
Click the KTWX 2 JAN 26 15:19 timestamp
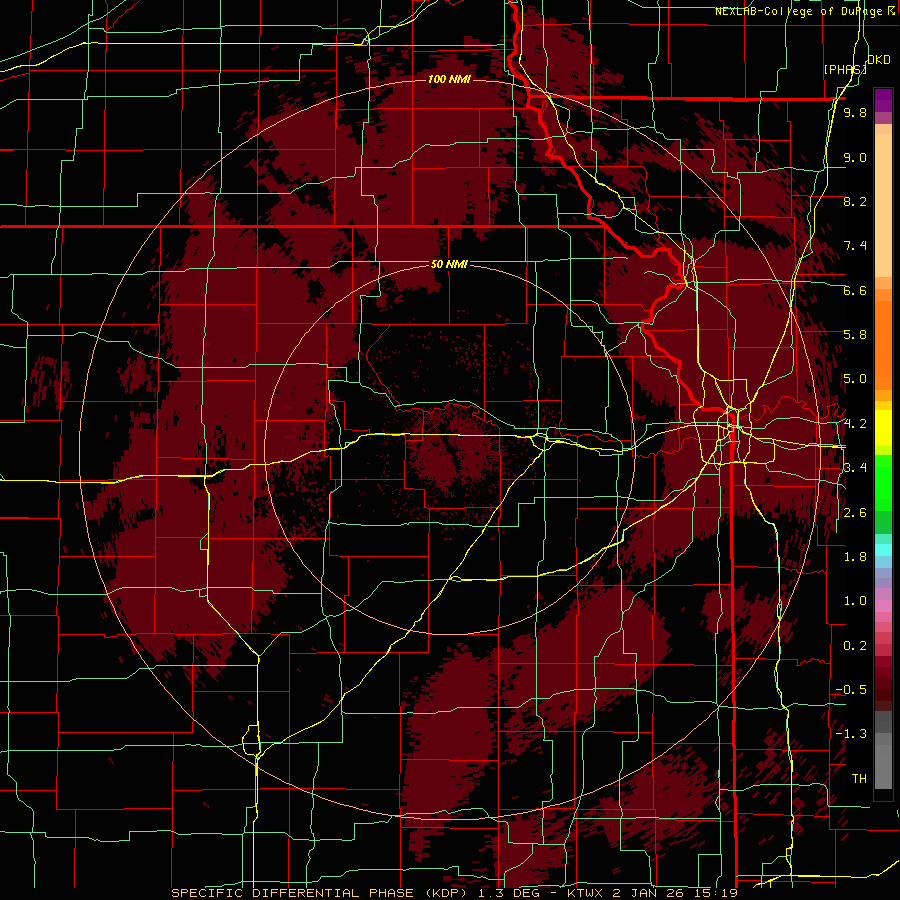(652, 893)
